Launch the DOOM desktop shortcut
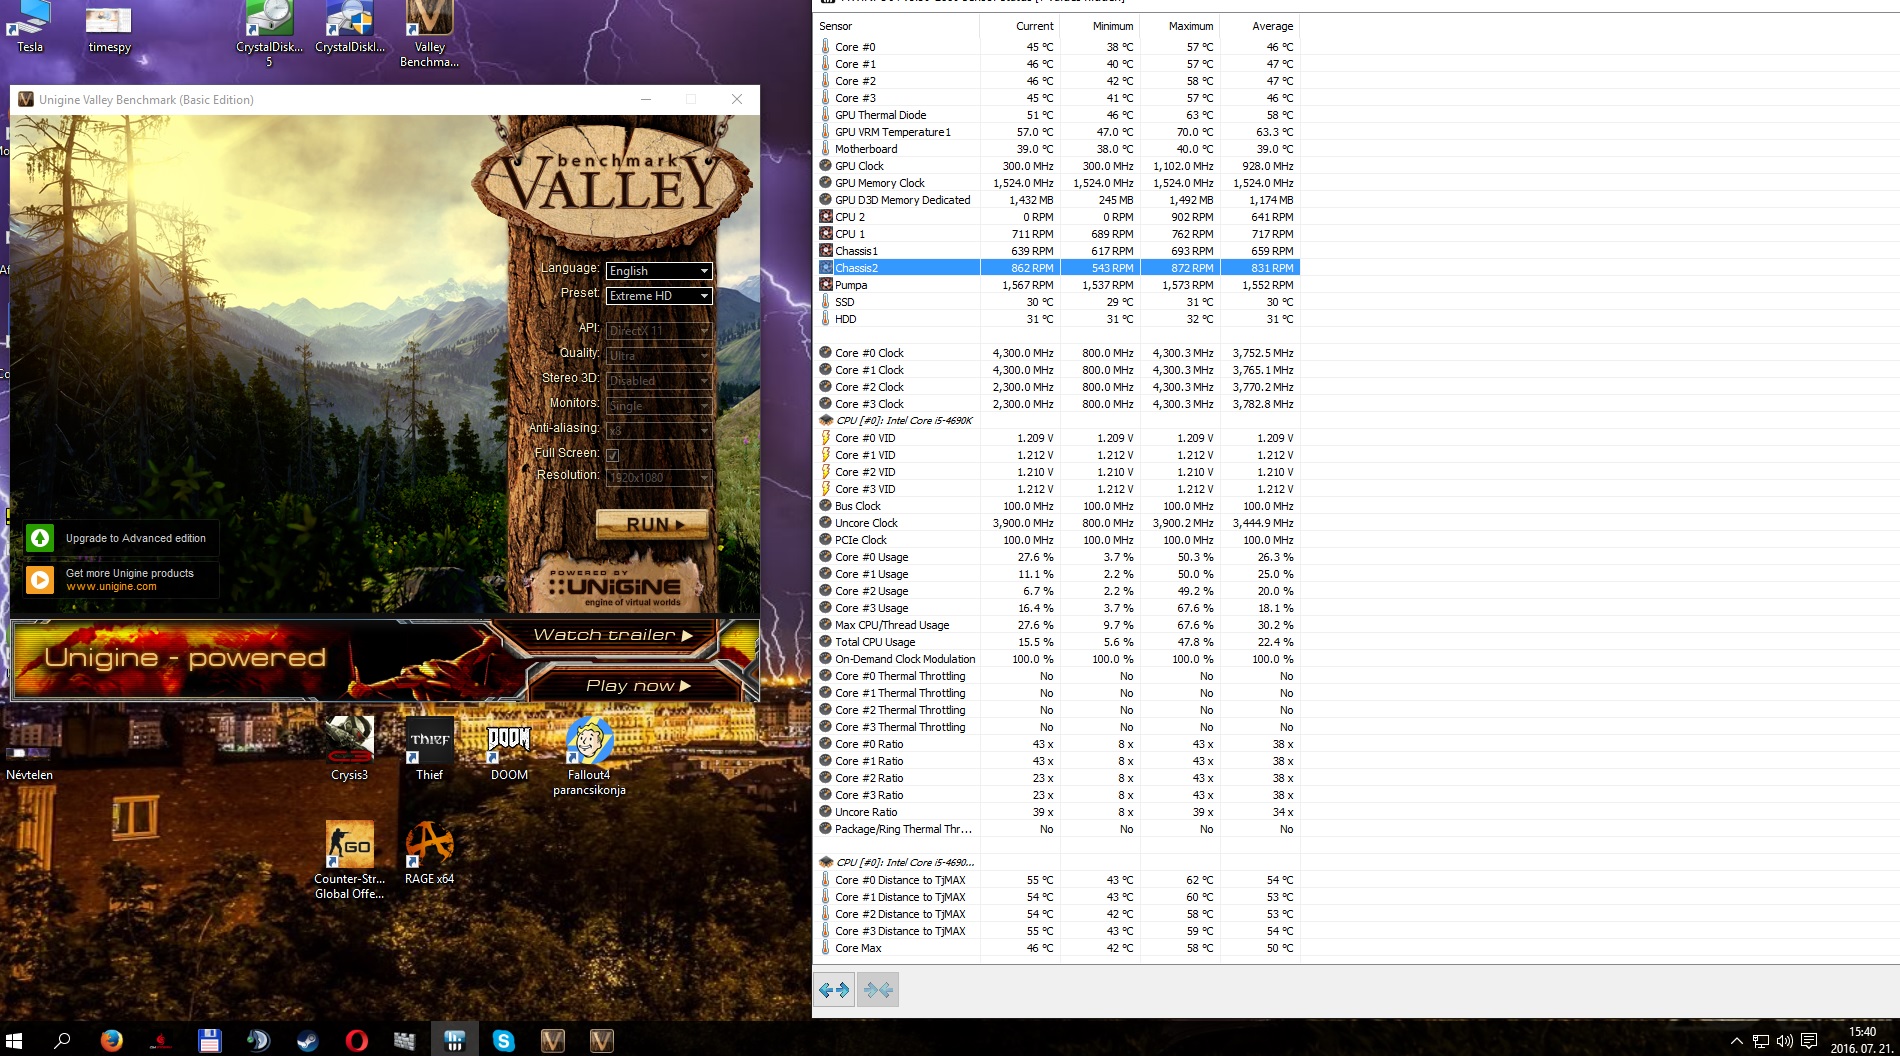 pos(509,748)
